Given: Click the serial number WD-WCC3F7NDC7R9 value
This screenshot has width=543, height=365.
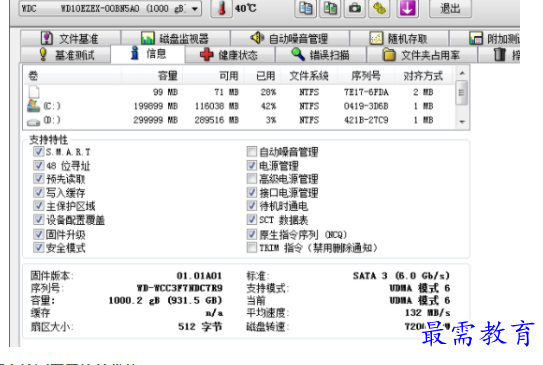Looking at the screenshot, I should 180,288.
